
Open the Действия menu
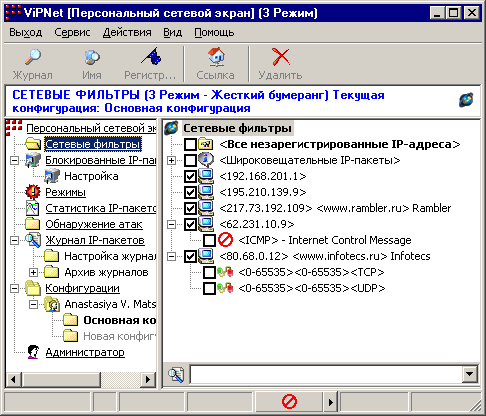click(x=127, y=32)
